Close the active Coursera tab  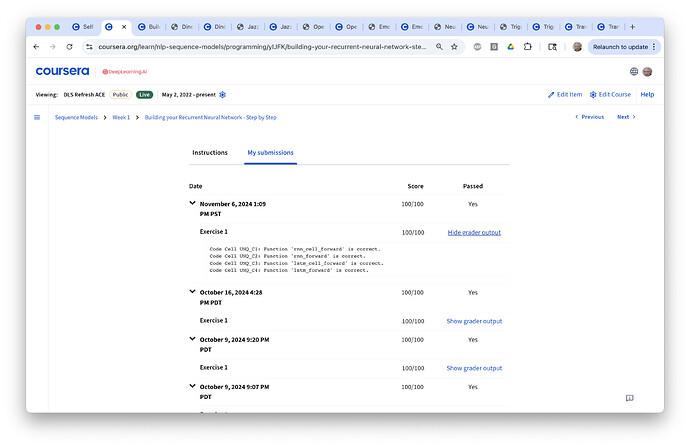coord(124,27)
